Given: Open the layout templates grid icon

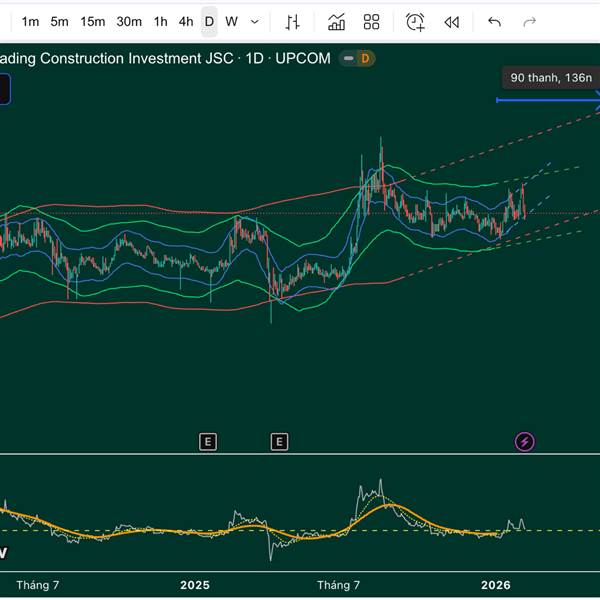Looking at the screenshot, I should 372,21.
